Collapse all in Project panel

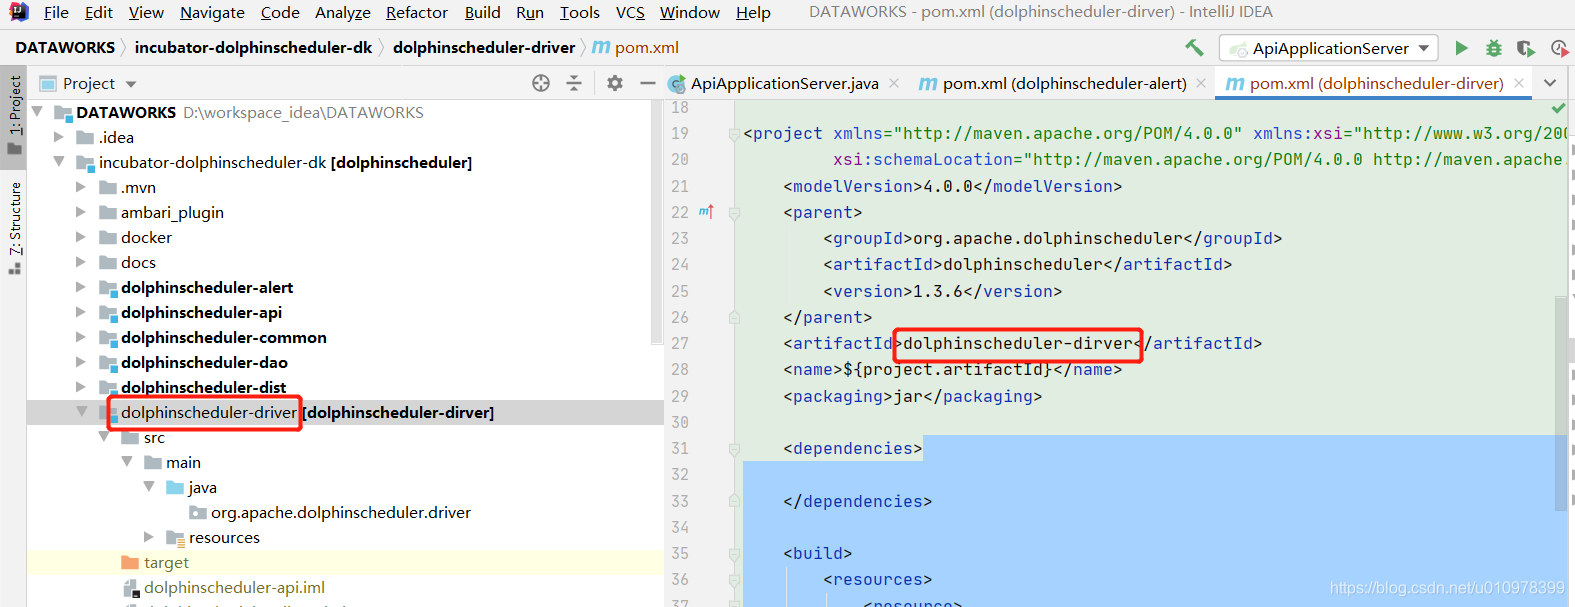click(574, 83)
